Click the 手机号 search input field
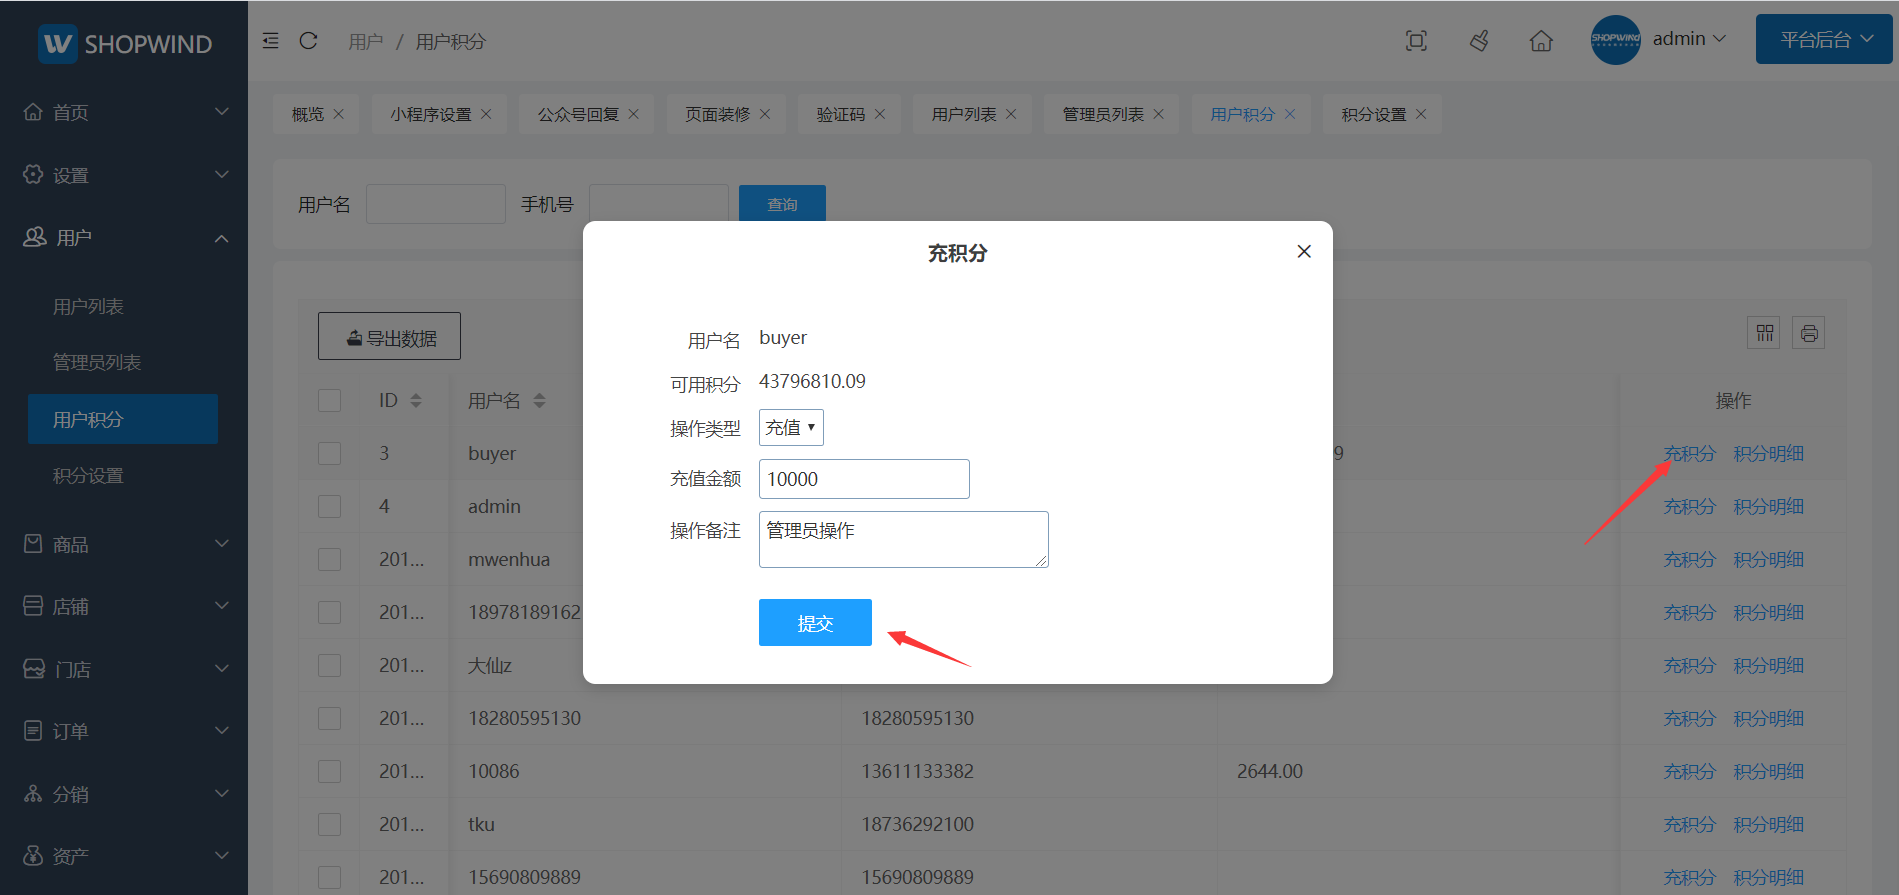The height and width of the screenshot is (895, 1899). [x=659, y=204]
